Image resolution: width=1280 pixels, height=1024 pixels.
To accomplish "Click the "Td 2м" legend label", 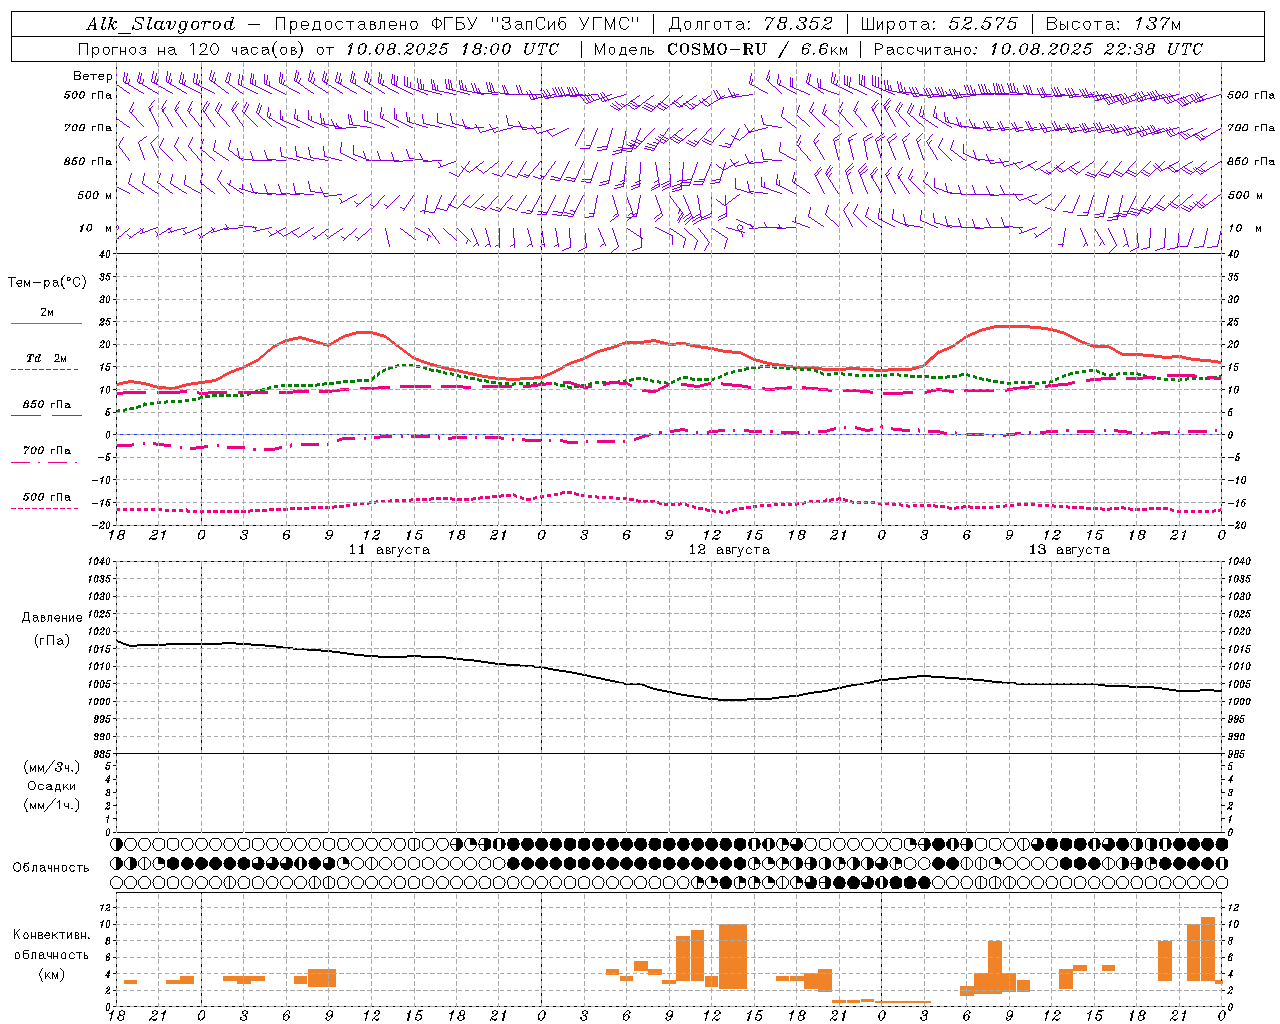I will tap(47, 358).
